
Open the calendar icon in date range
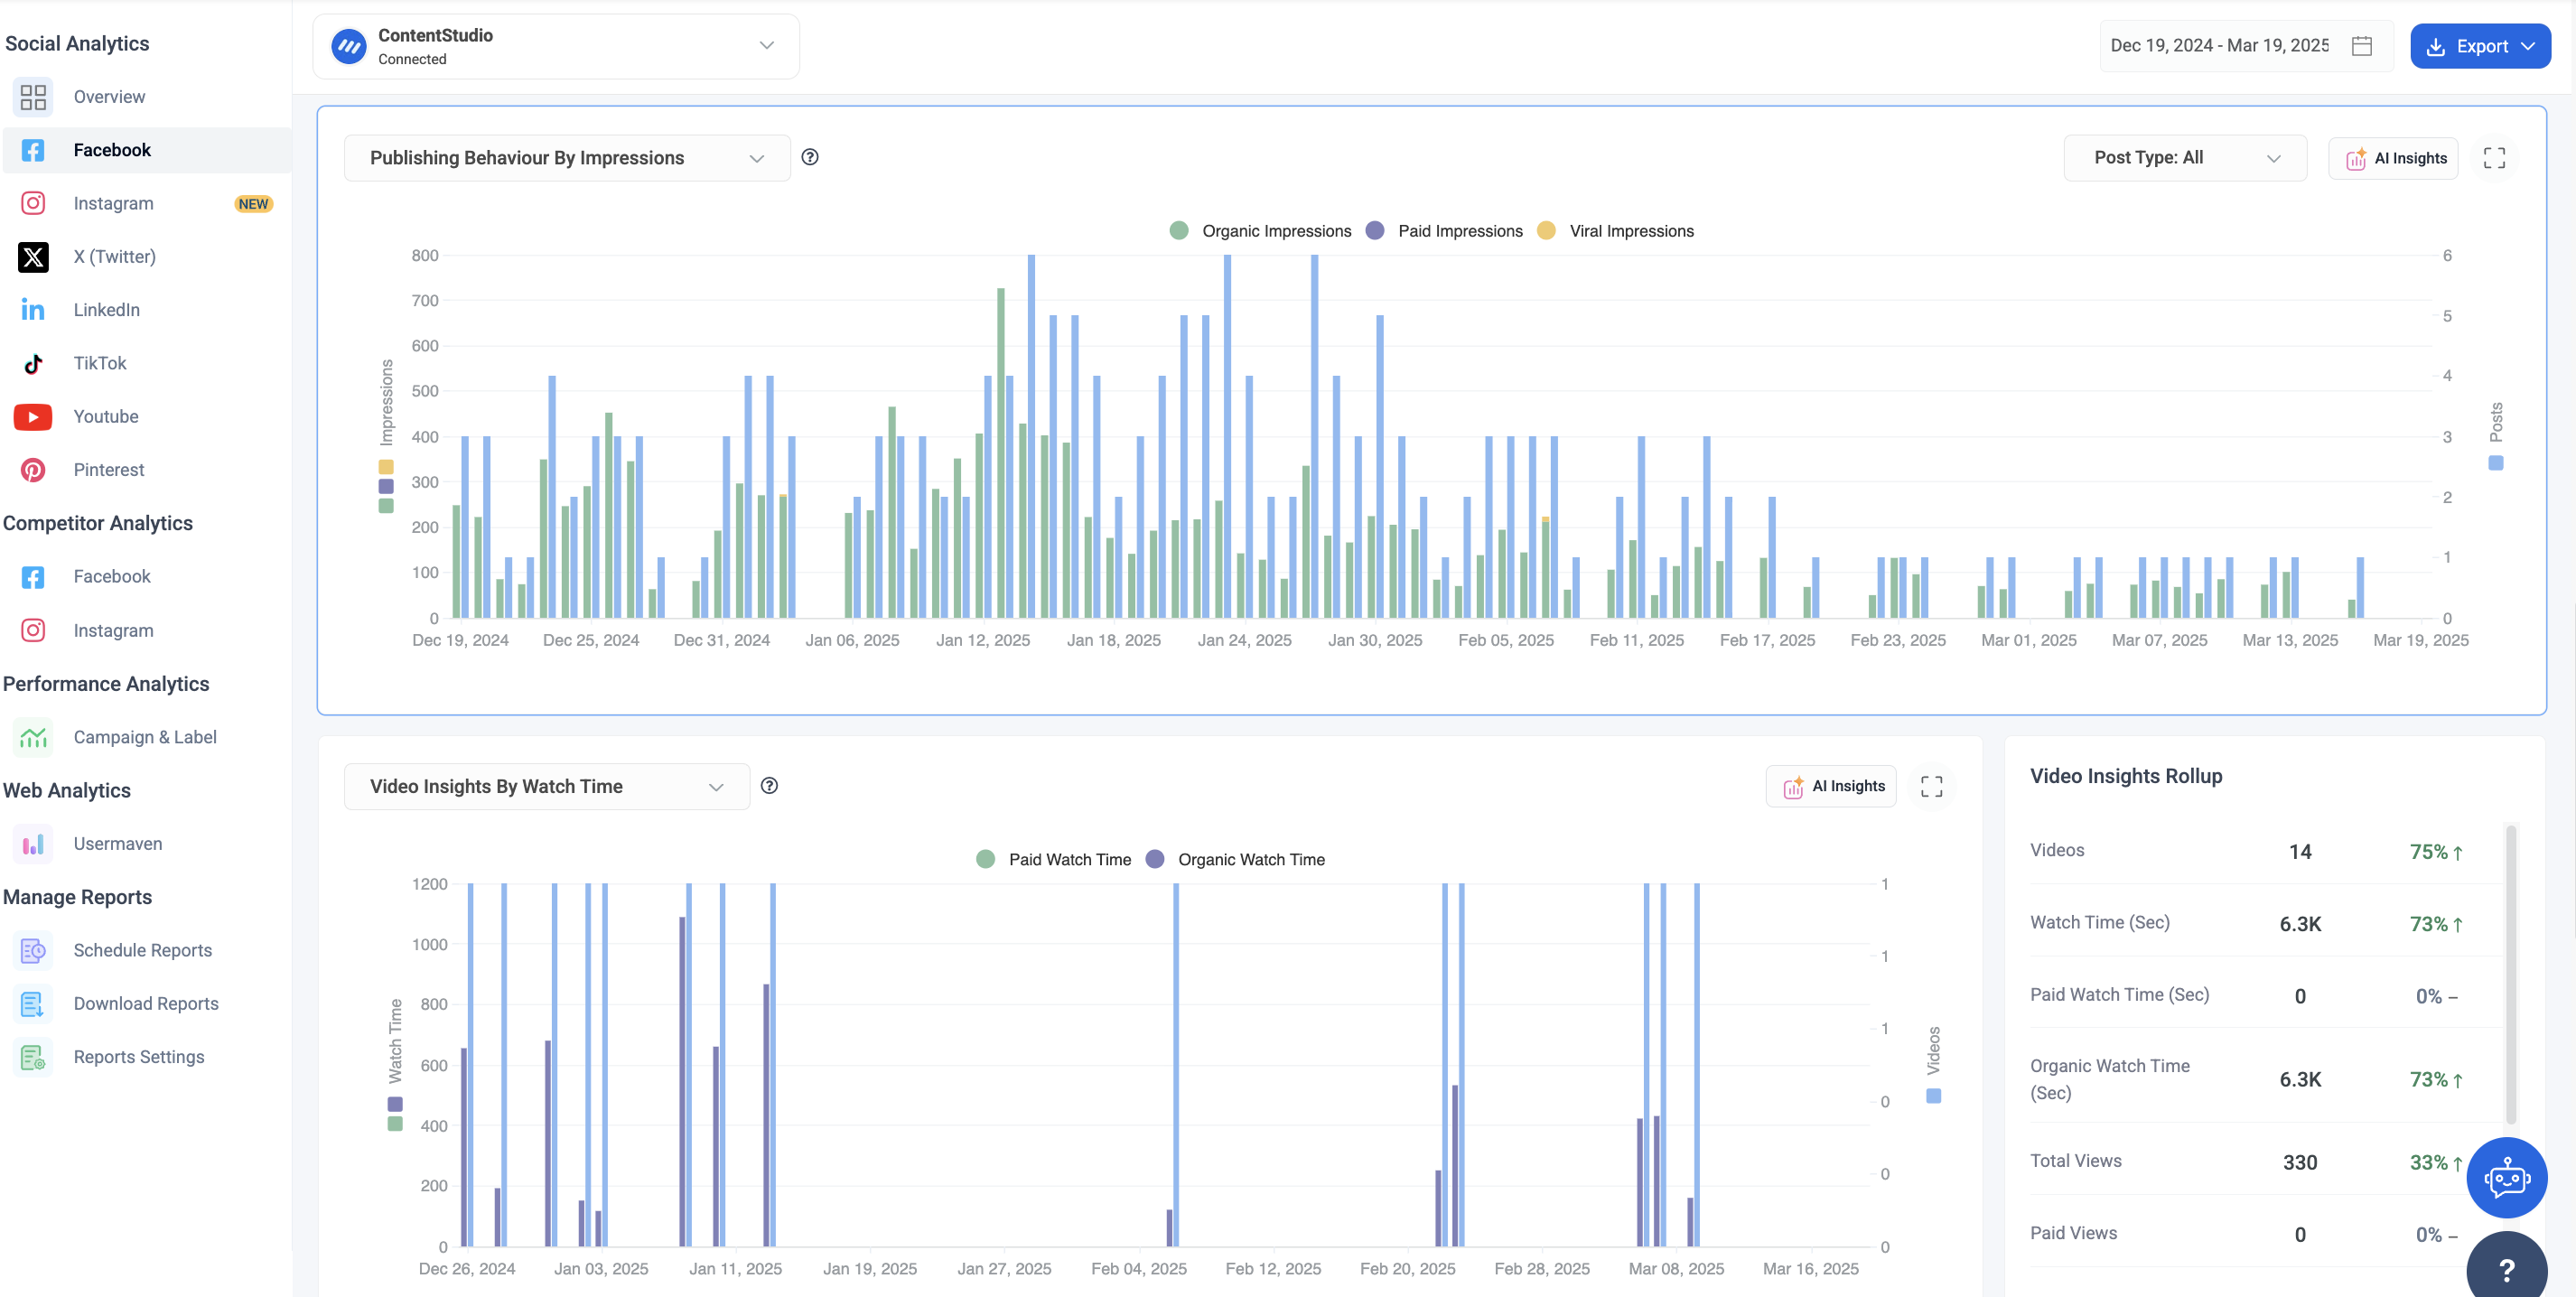tap(2362, 46)
